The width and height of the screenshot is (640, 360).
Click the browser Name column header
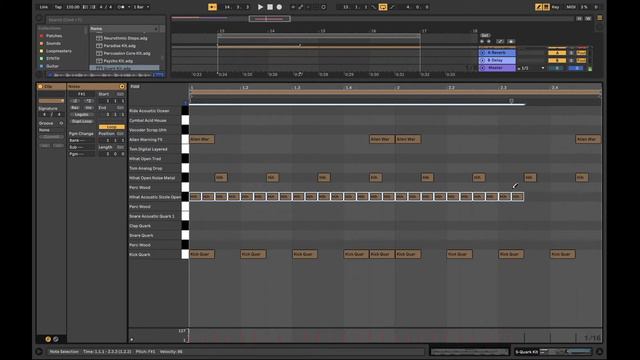[x=124, y=29]
